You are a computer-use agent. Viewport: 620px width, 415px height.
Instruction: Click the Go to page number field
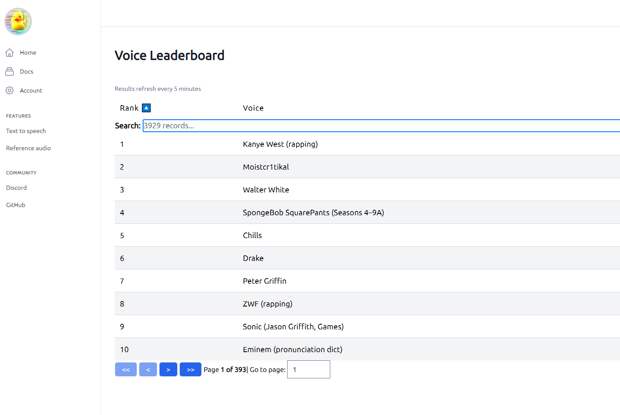(x=308, y=370)
